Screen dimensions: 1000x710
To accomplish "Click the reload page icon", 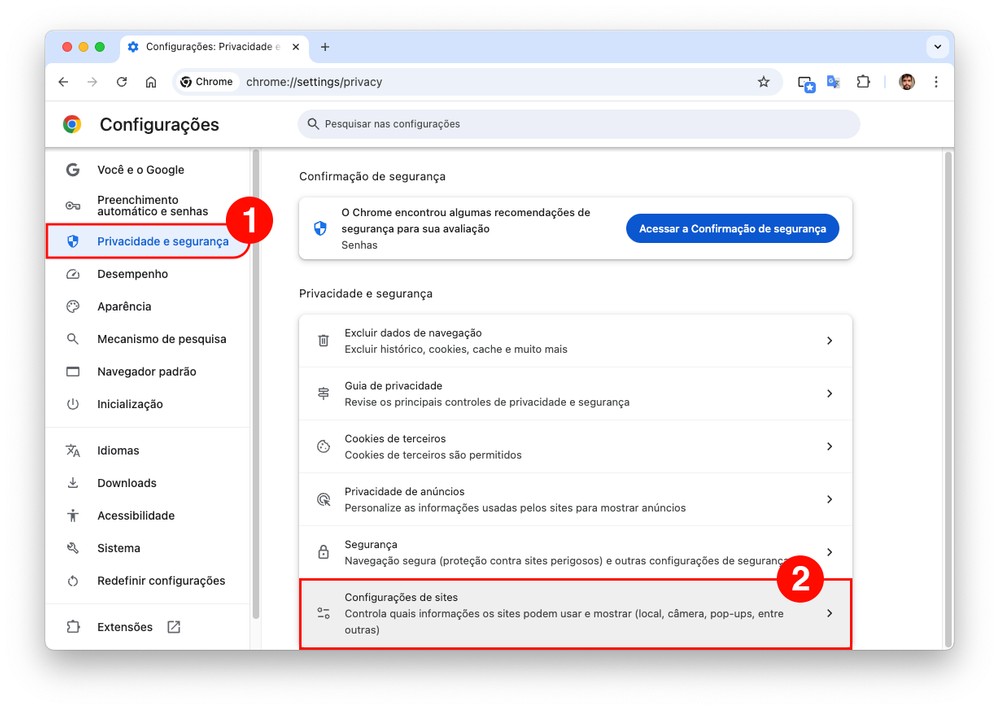I will click(122, 82).
